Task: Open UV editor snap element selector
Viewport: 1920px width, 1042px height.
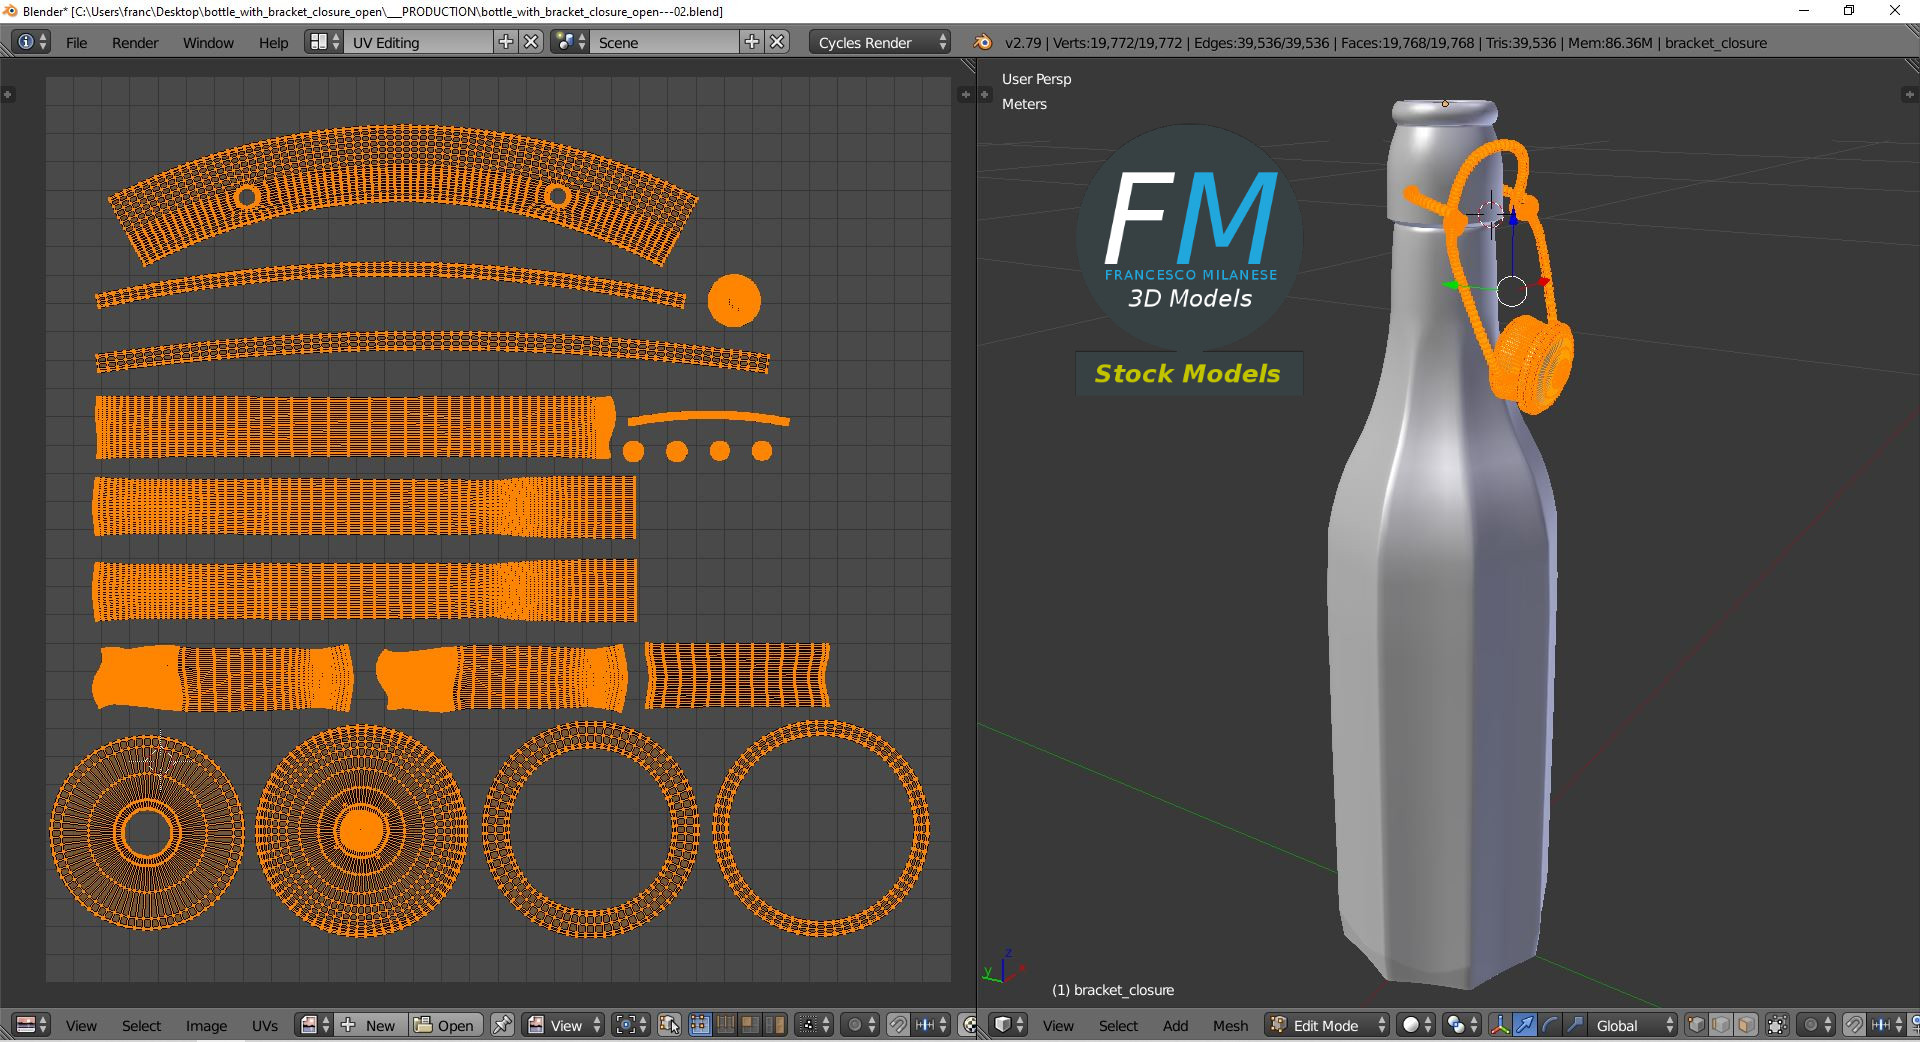Action: click(x=932, y=1025)
